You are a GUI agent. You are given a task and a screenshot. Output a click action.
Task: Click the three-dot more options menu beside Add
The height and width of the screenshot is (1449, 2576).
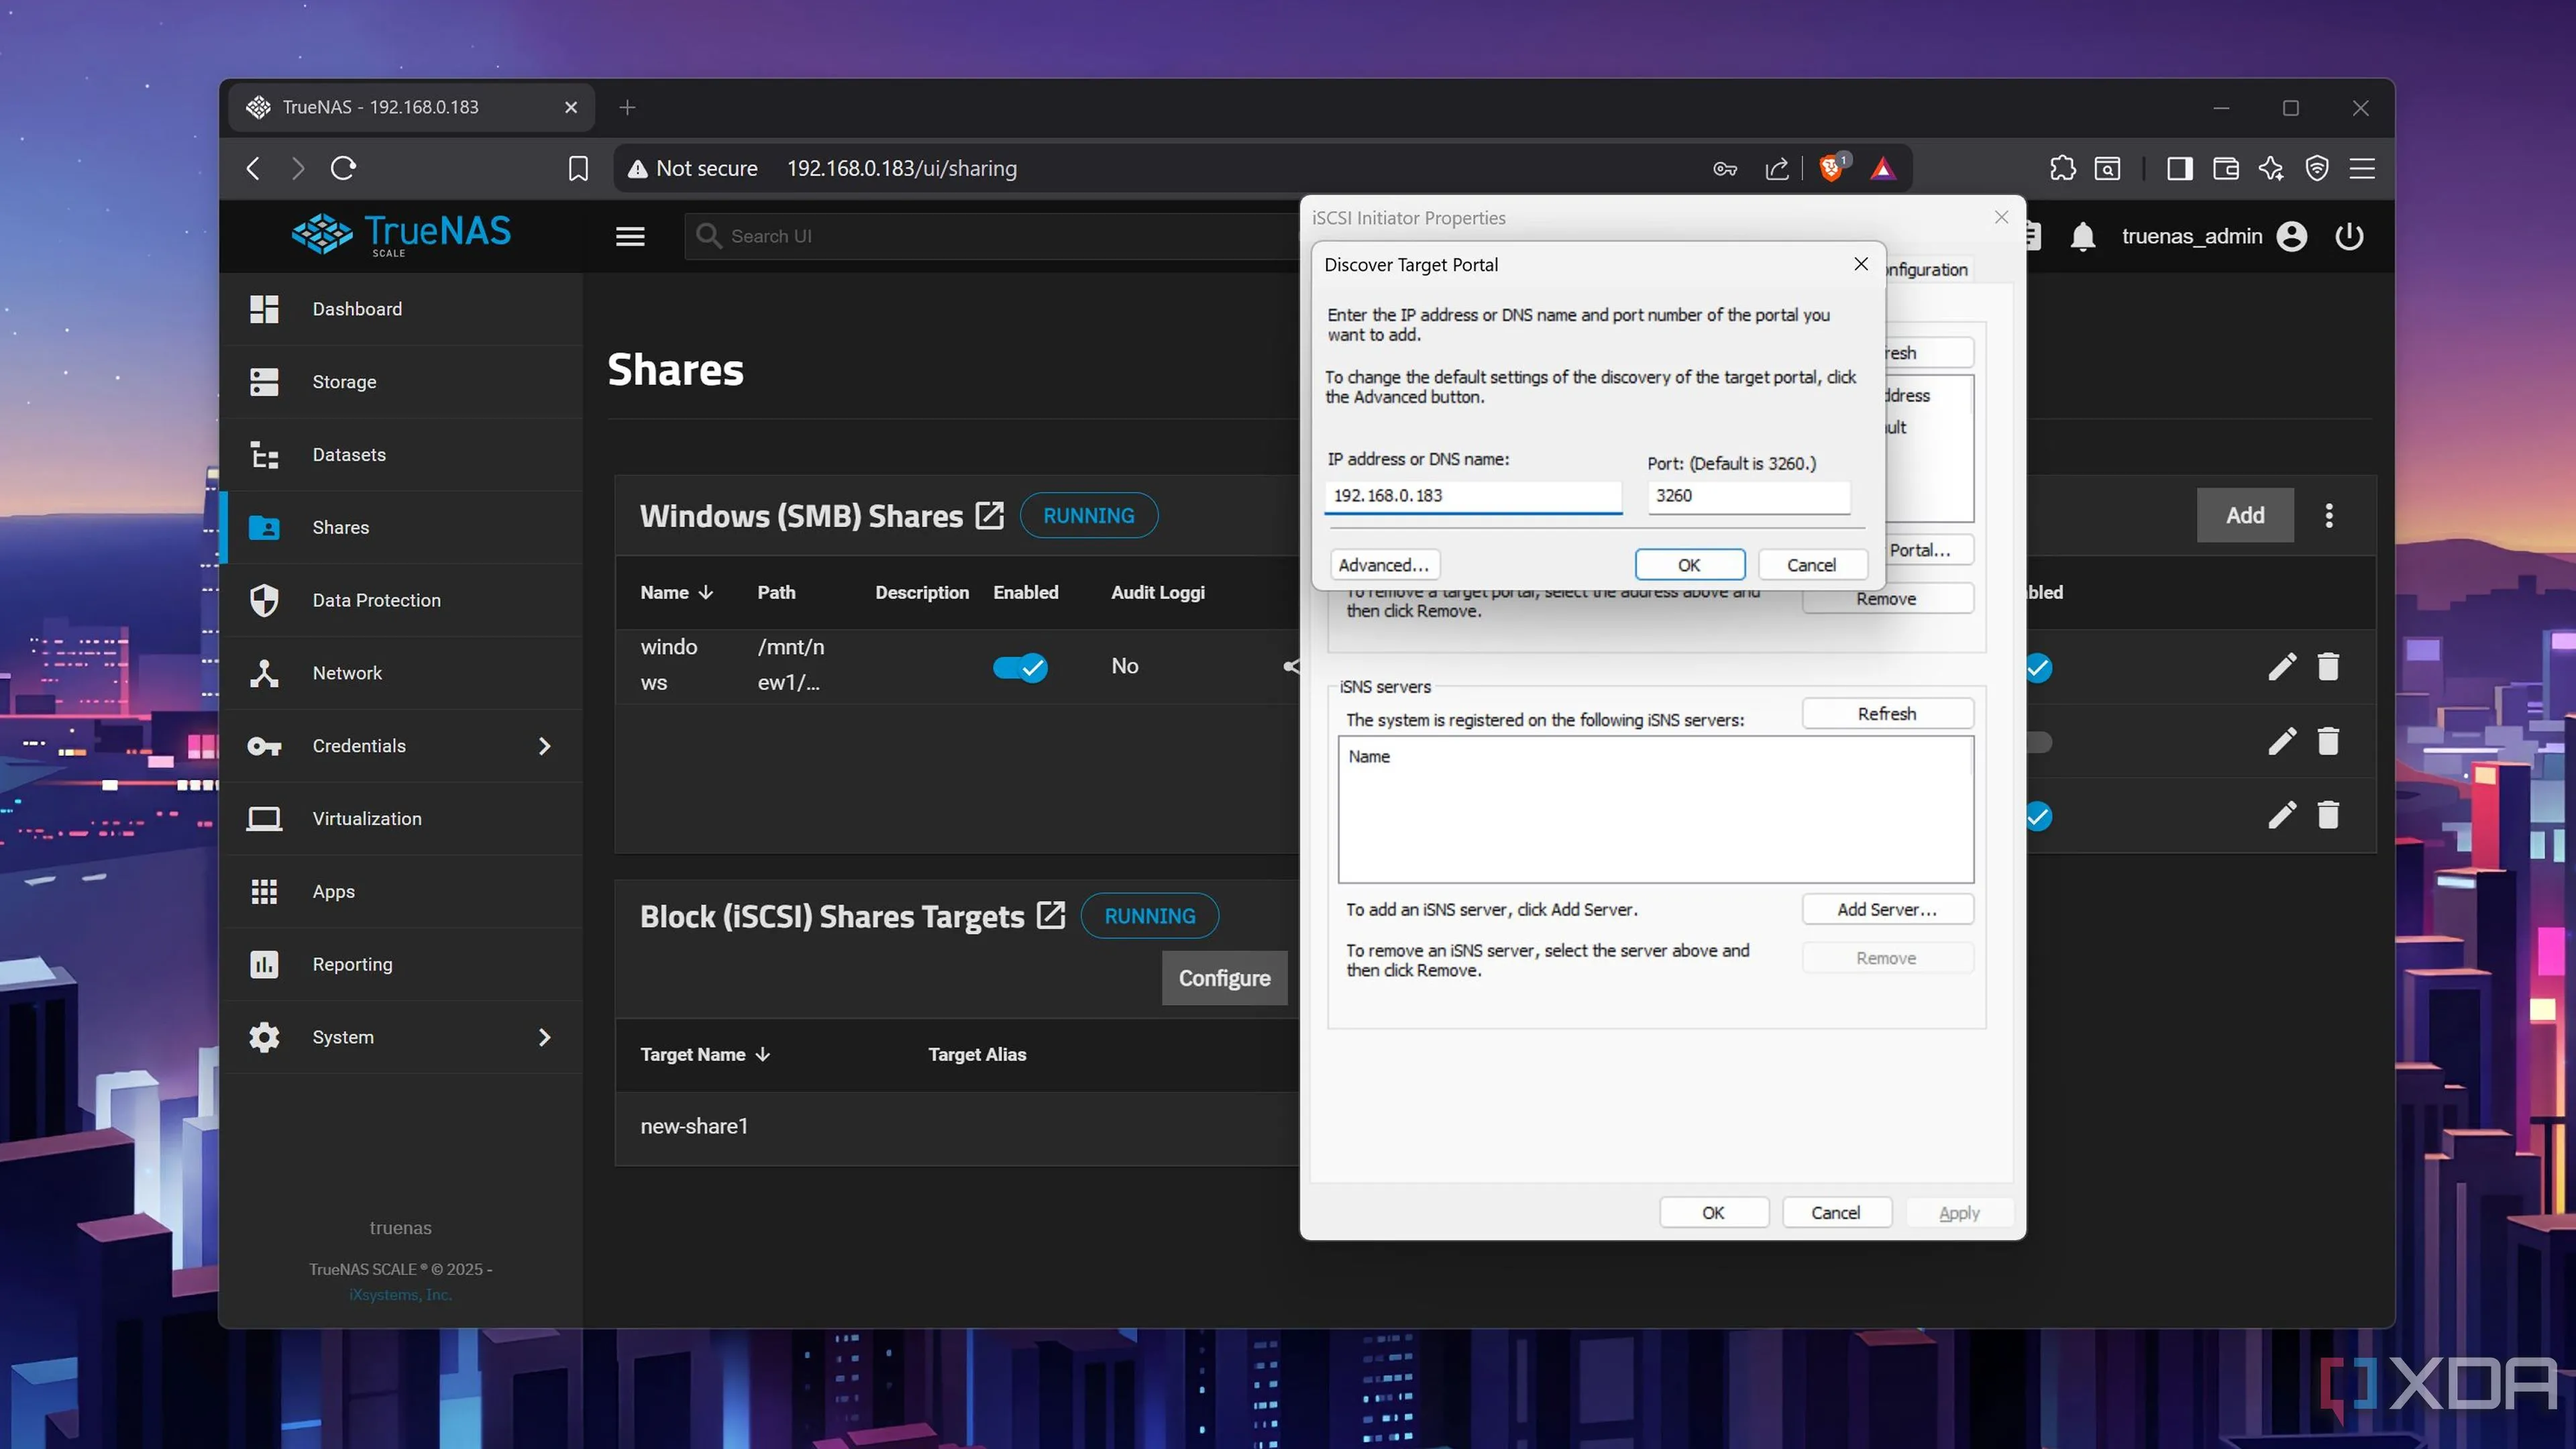(x=2329, y=515)
